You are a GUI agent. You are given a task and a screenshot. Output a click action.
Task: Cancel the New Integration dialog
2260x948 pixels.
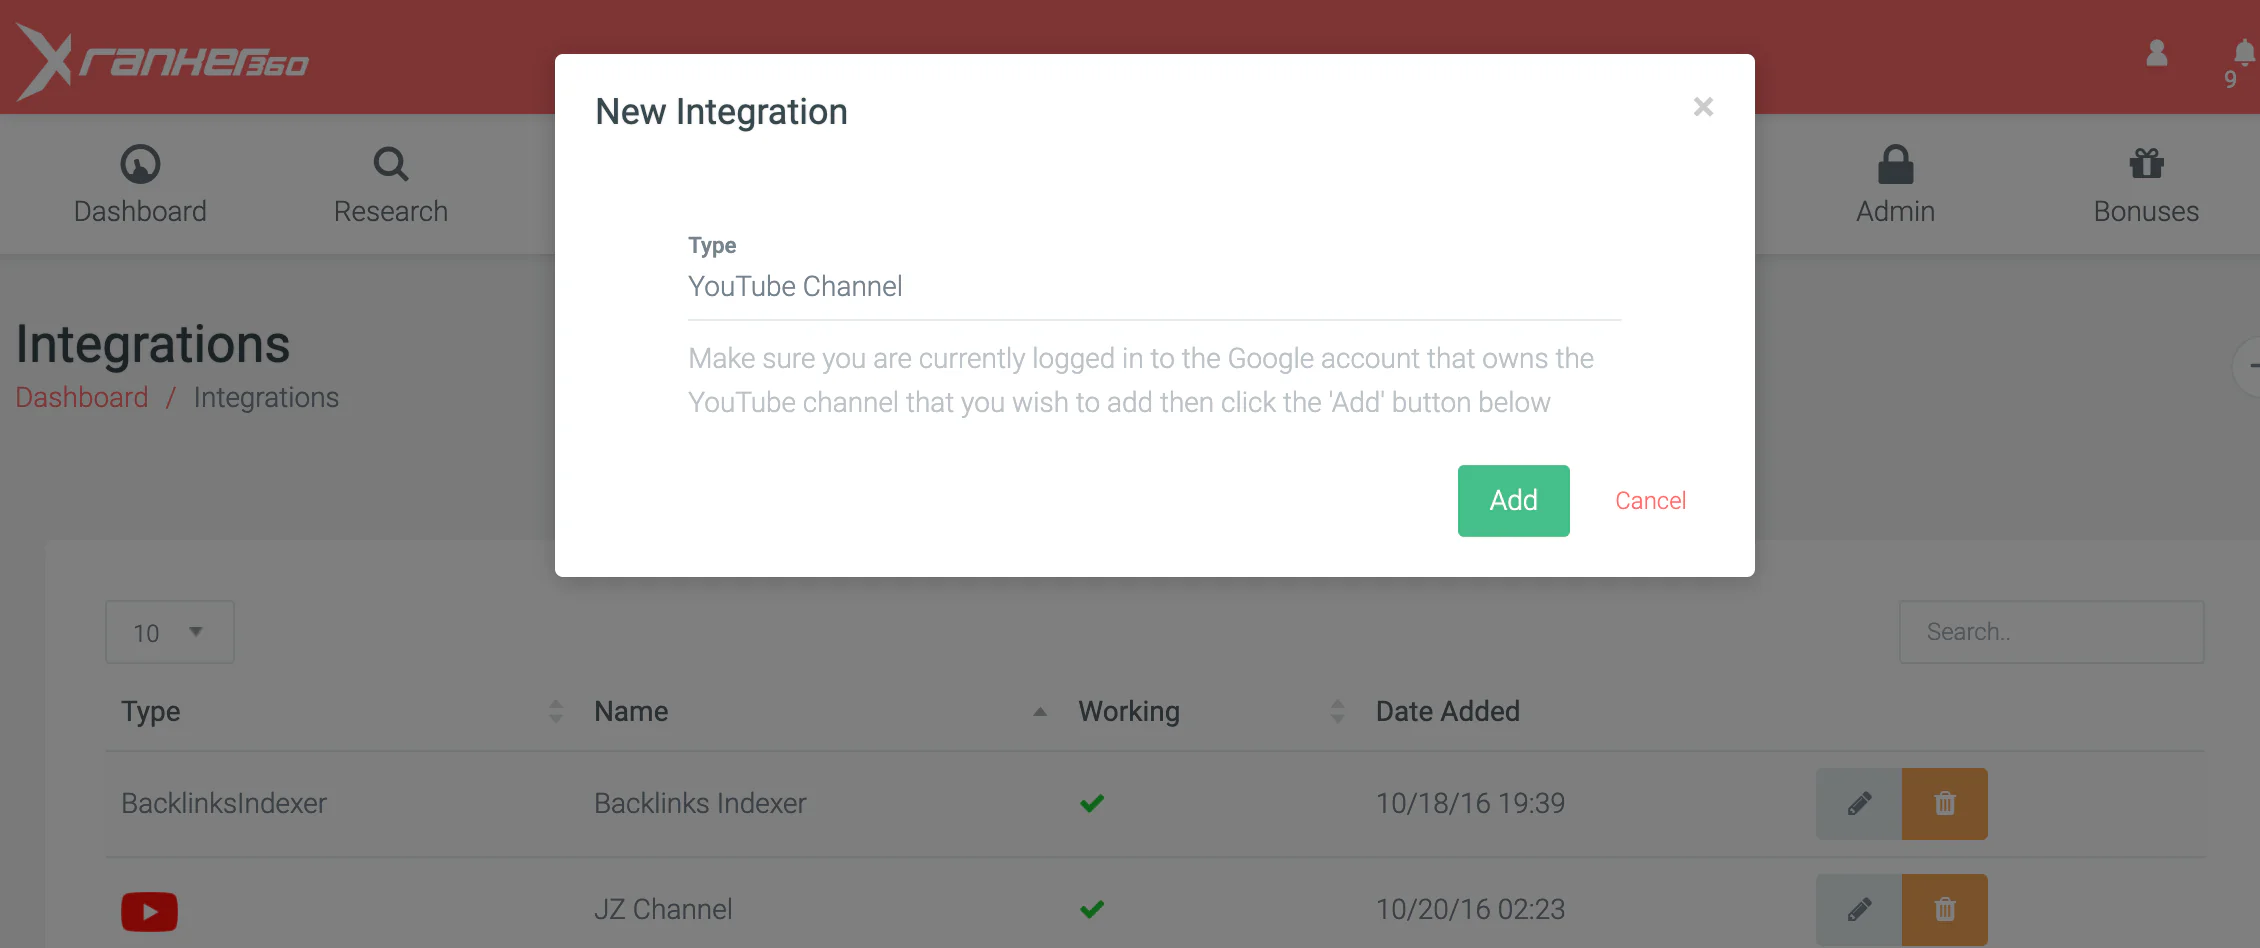click(1650, 501)
